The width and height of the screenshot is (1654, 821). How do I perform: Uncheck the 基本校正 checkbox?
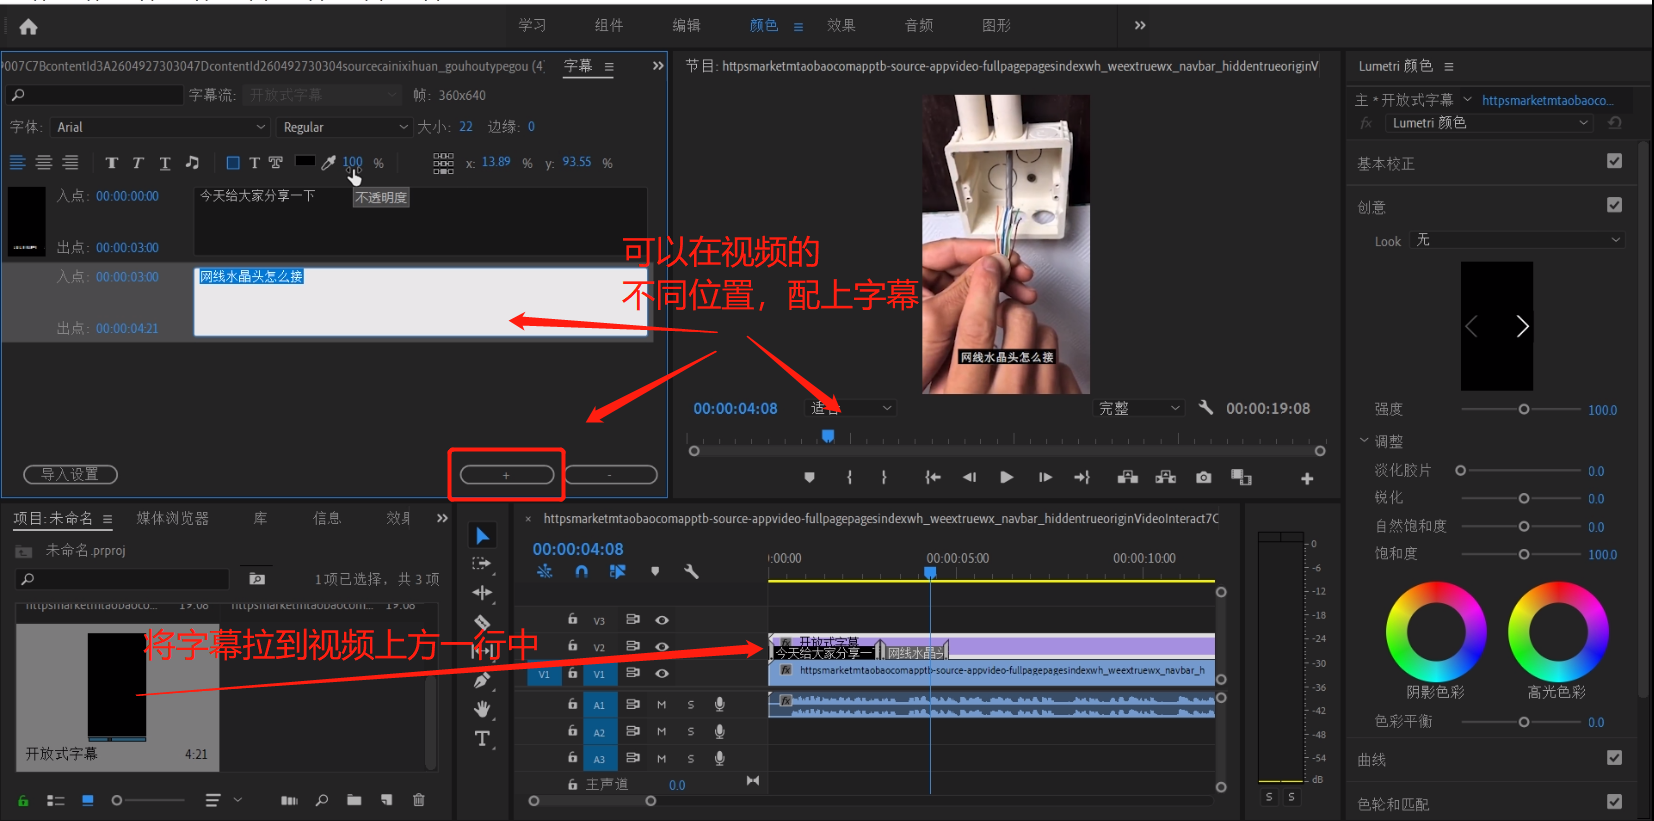[x=1614, y=161]
